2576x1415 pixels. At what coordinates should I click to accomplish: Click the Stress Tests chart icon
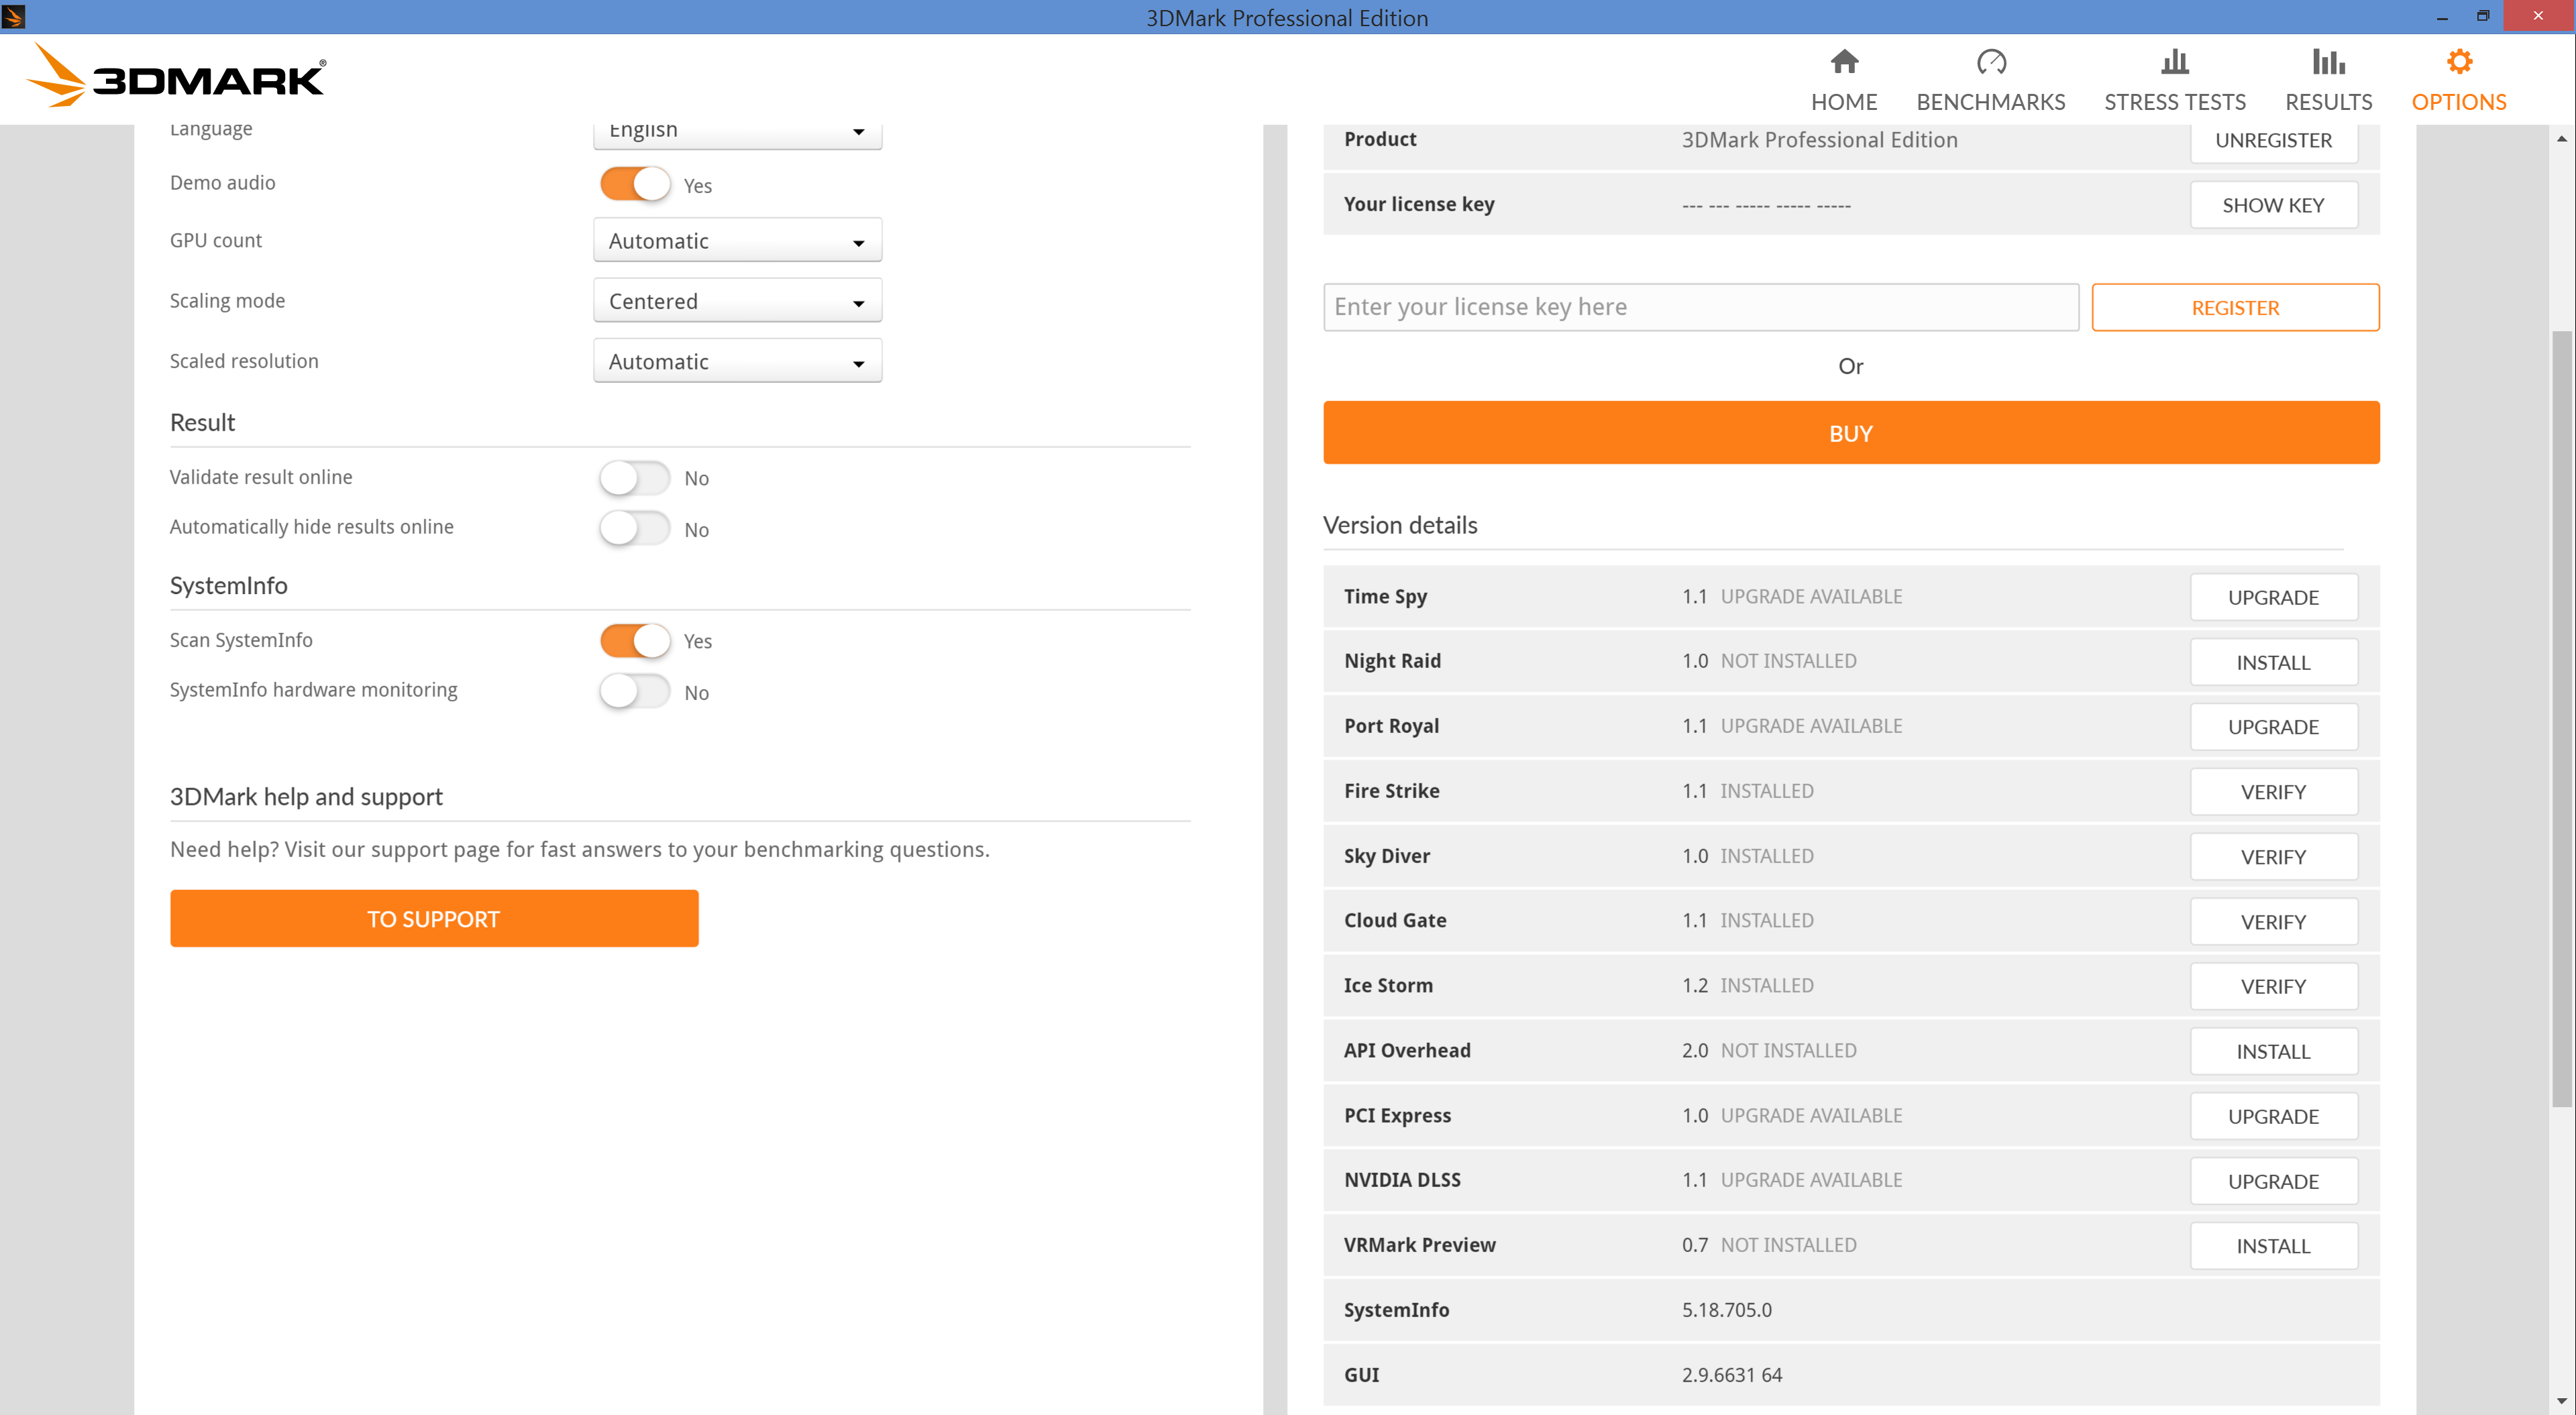2174,62
